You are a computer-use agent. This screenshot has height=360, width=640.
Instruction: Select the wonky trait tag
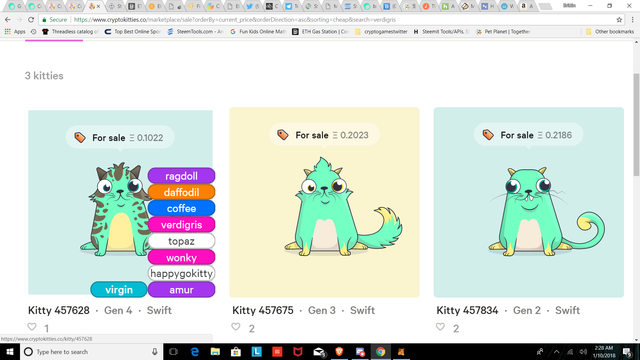click(x=181, y=258)
